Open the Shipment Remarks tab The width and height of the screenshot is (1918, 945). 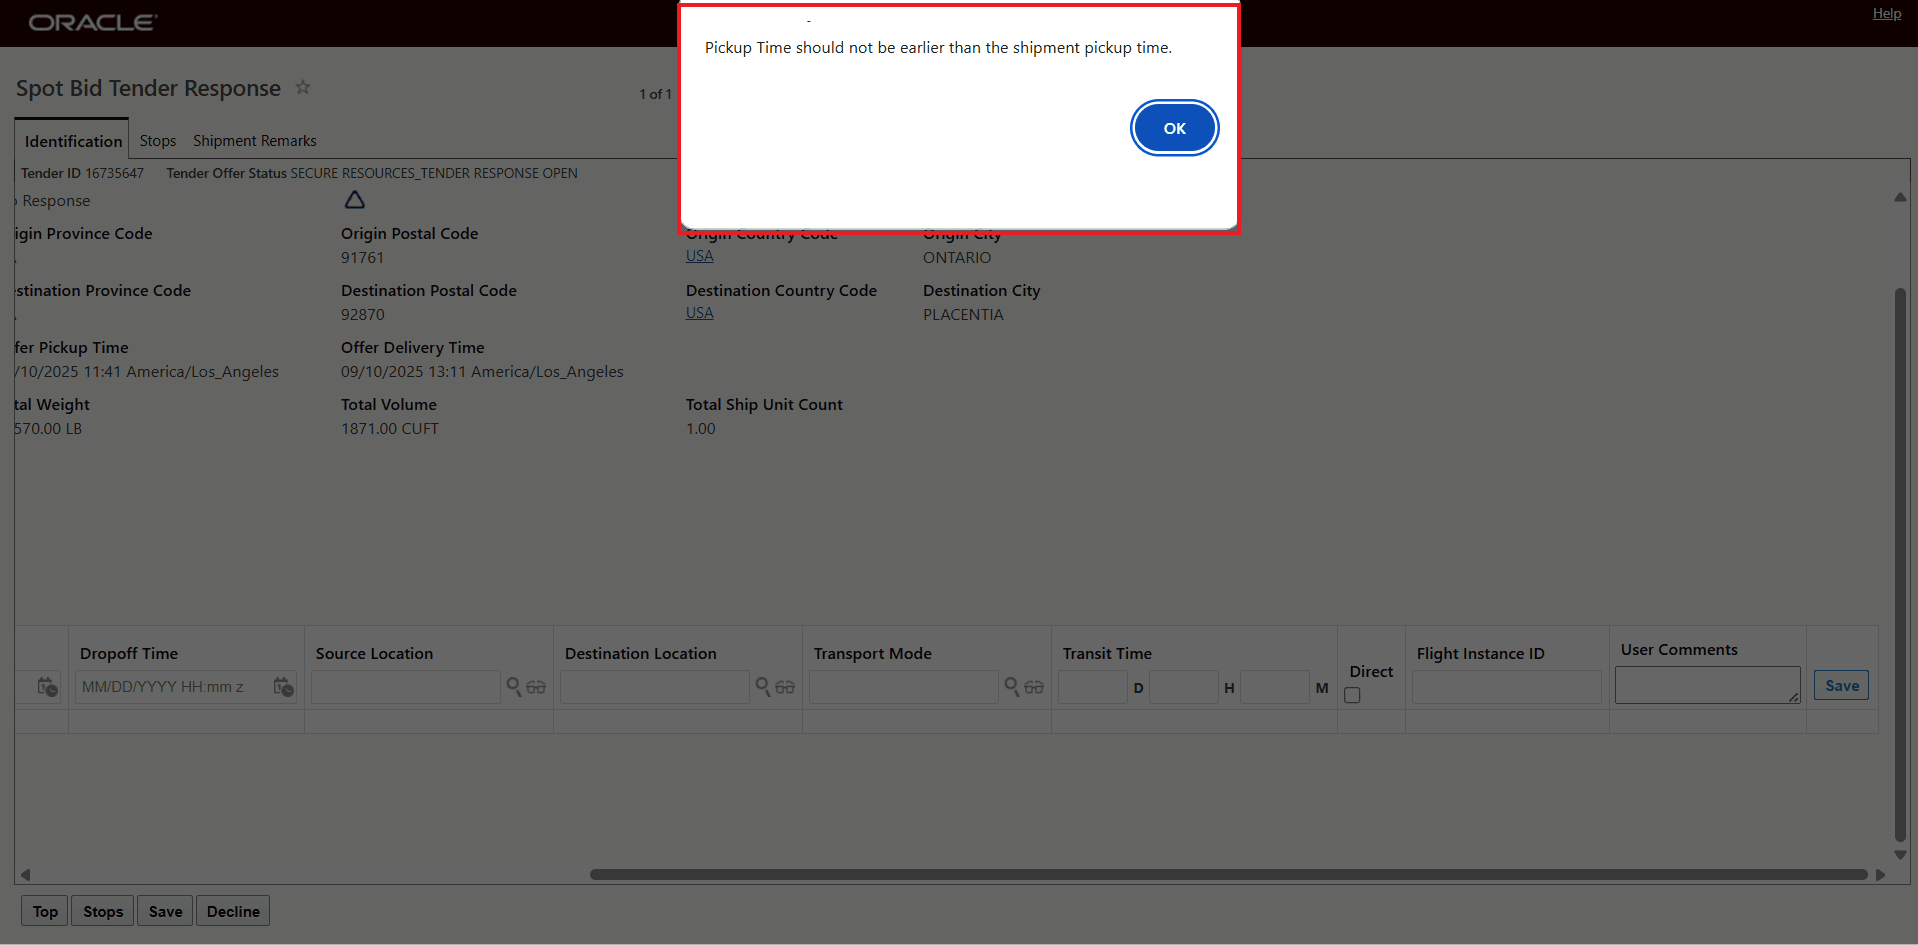click(254, 140)
